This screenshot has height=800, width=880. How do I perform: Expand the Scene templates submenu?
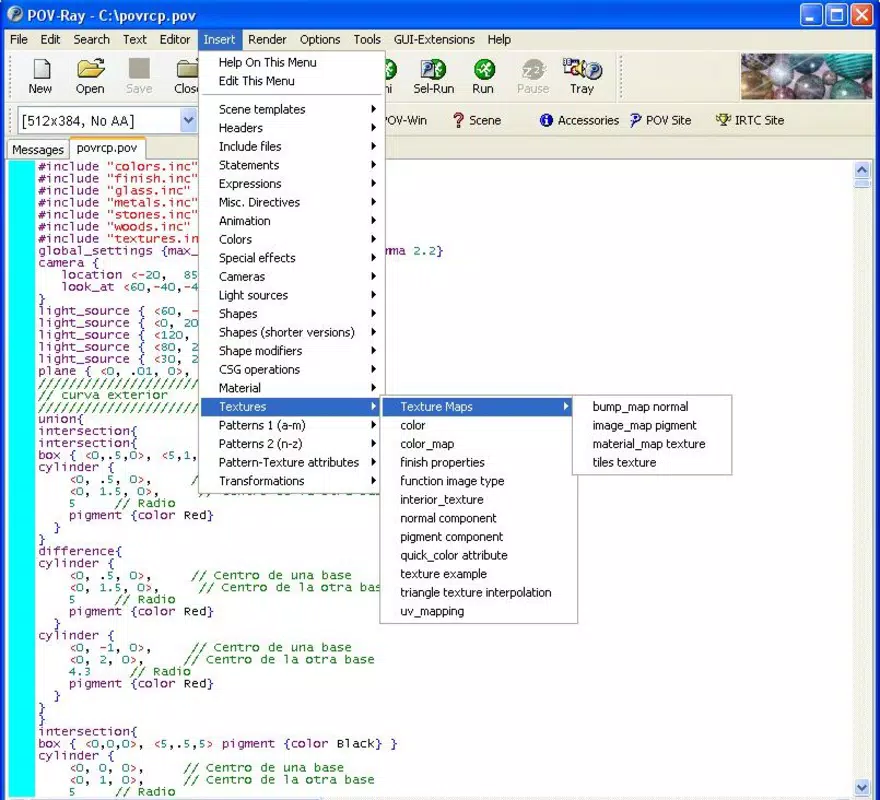(291, 109)
